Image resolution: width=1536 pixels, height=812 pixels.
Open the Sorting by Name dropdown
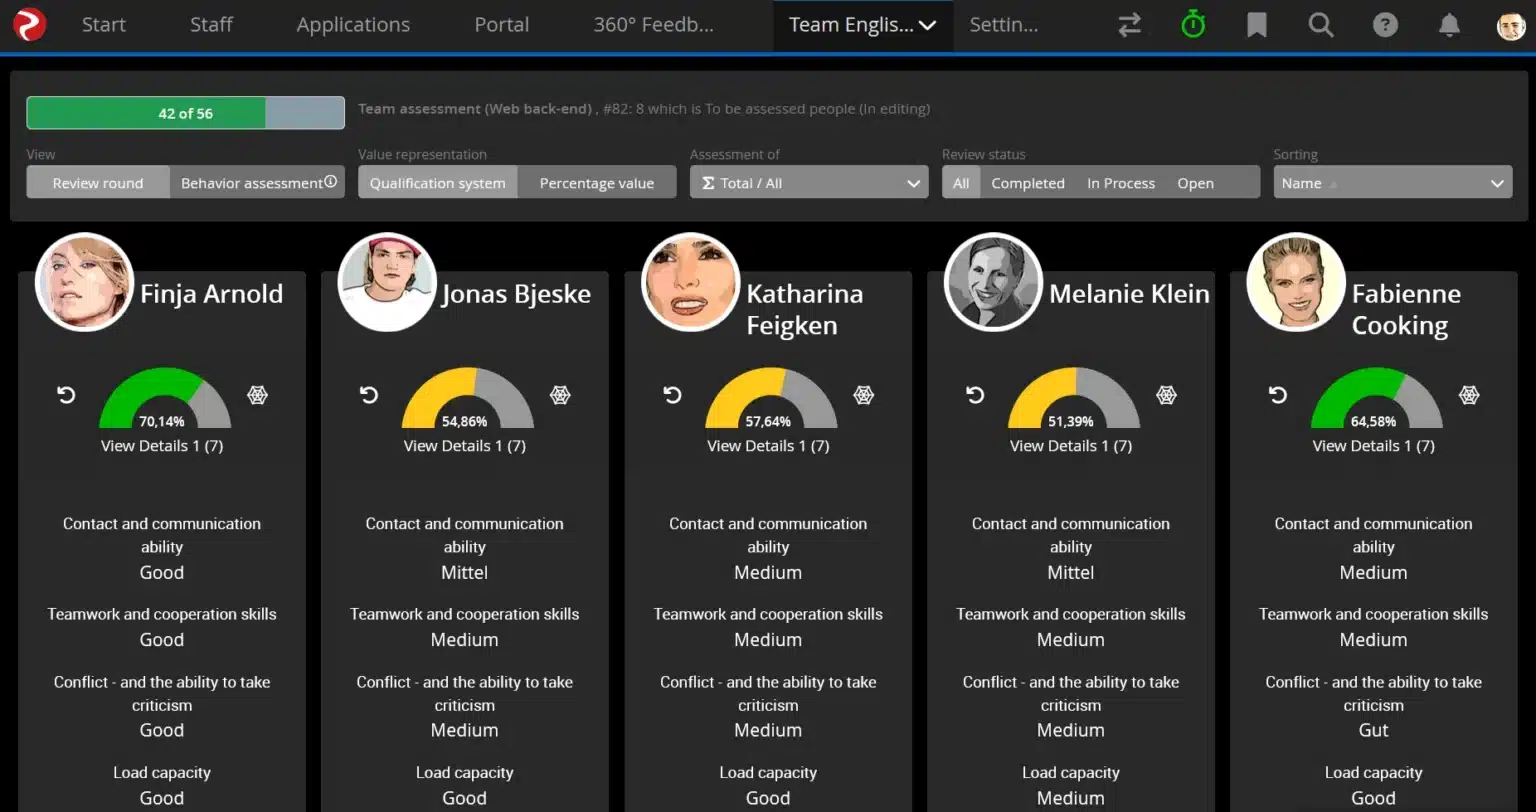[x=1392, y=182]
